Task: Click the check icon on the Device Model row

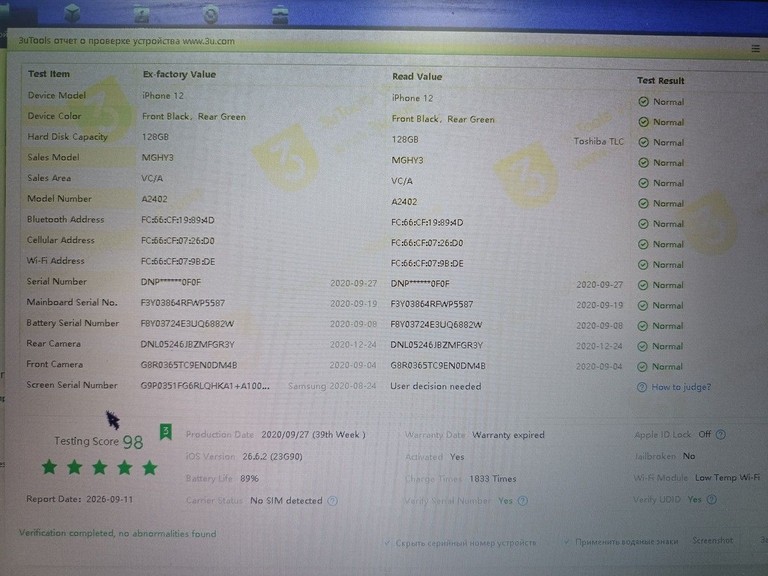Action: (644, 101)
